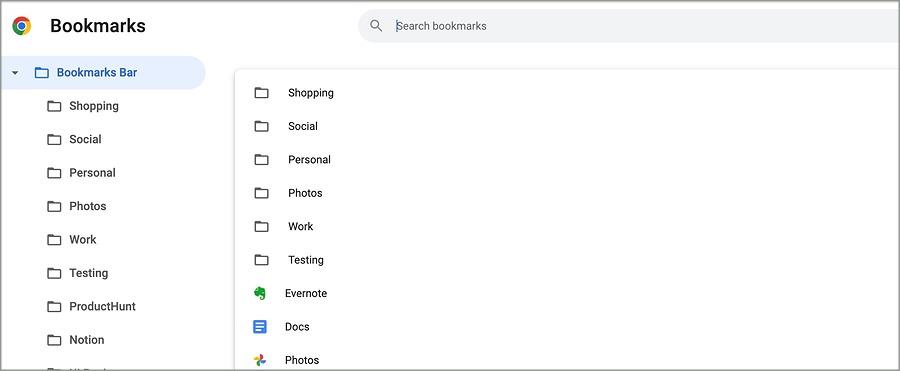The height and width of the screenshot is (371, 900).
Task: Click main list Shopping folder icon
Action: (261, 92)
